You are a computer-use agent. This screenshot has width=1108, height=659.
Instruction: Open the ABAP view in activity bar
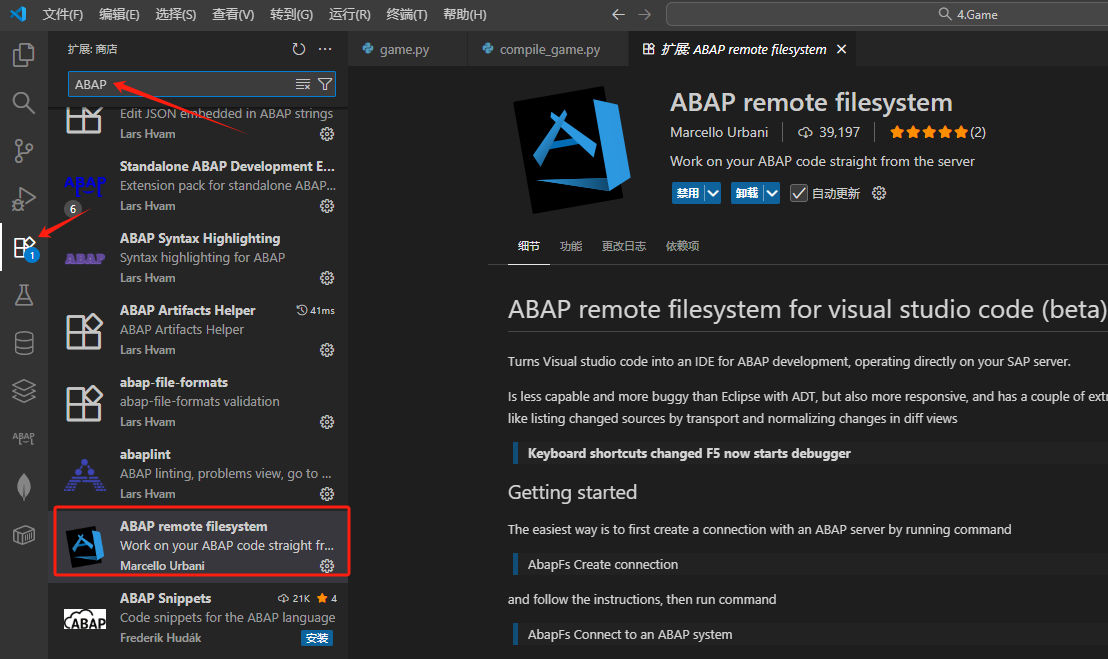pyautogui.click(x=23, y=439)
